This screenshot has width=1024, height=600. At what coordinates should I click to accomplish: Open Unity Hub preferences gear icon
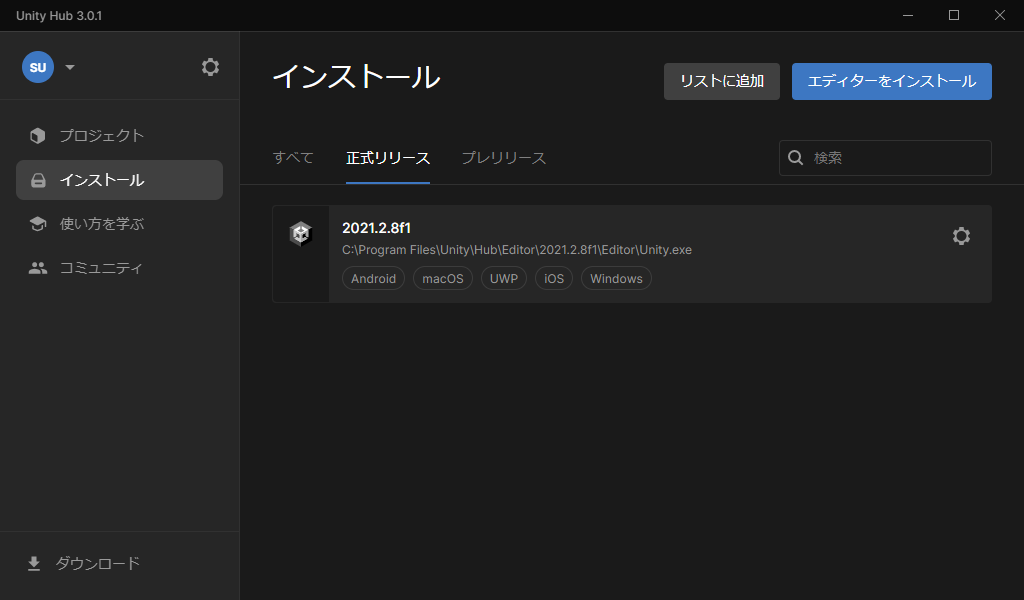pyautogui.click(x=210, y=67)
